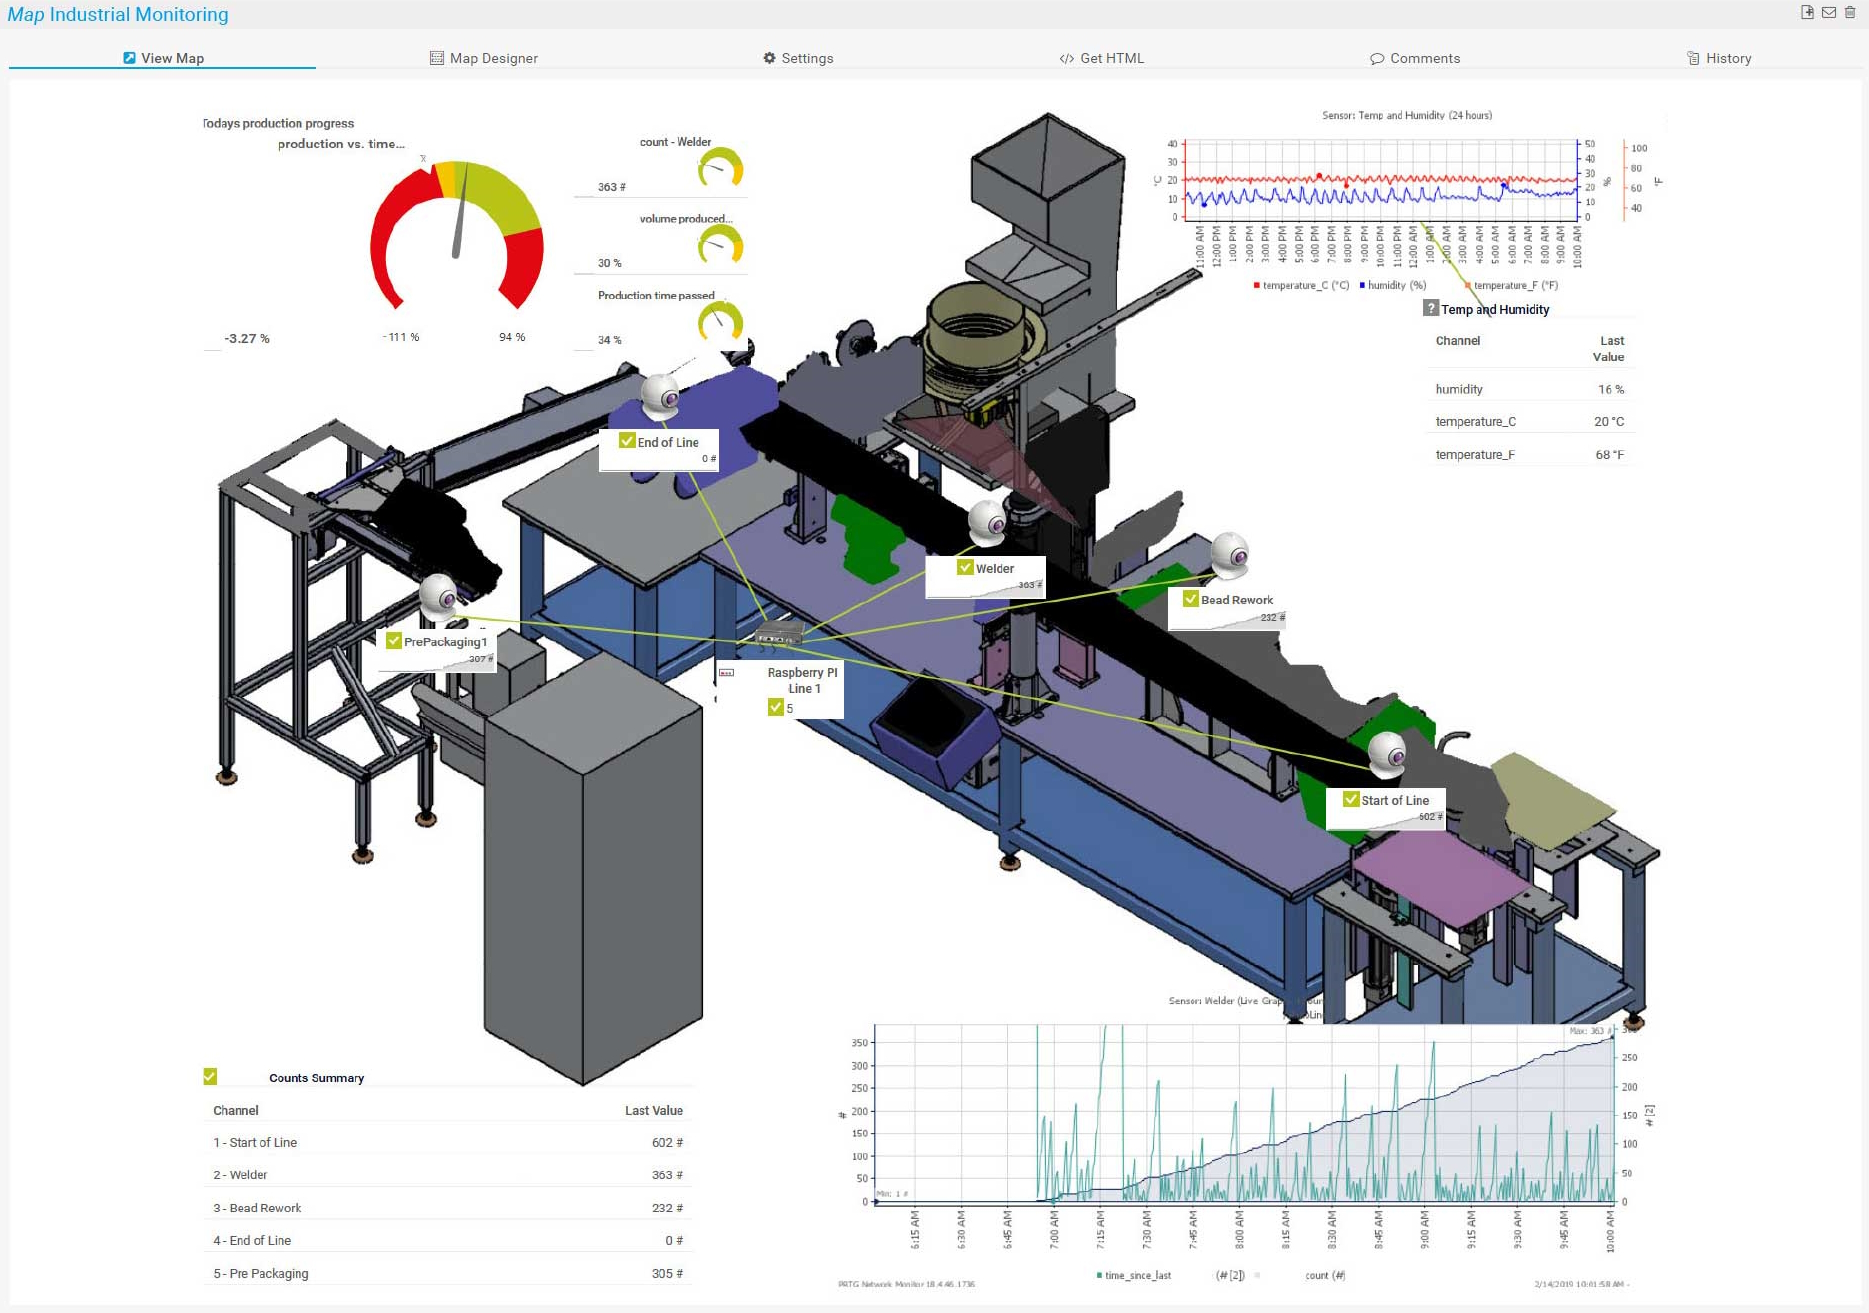The image size is (1869, 1313).
Task: Select the delete map trash icon
Action: click(1851, 13)
